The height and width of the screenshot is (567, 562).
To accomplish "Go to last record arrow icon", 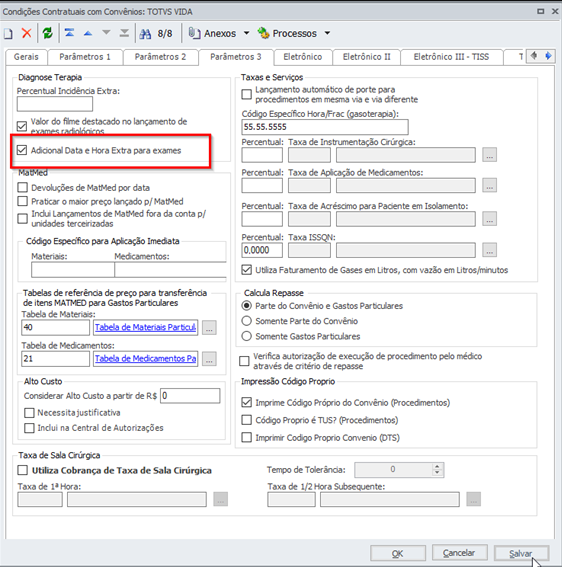I will (124, 33).
